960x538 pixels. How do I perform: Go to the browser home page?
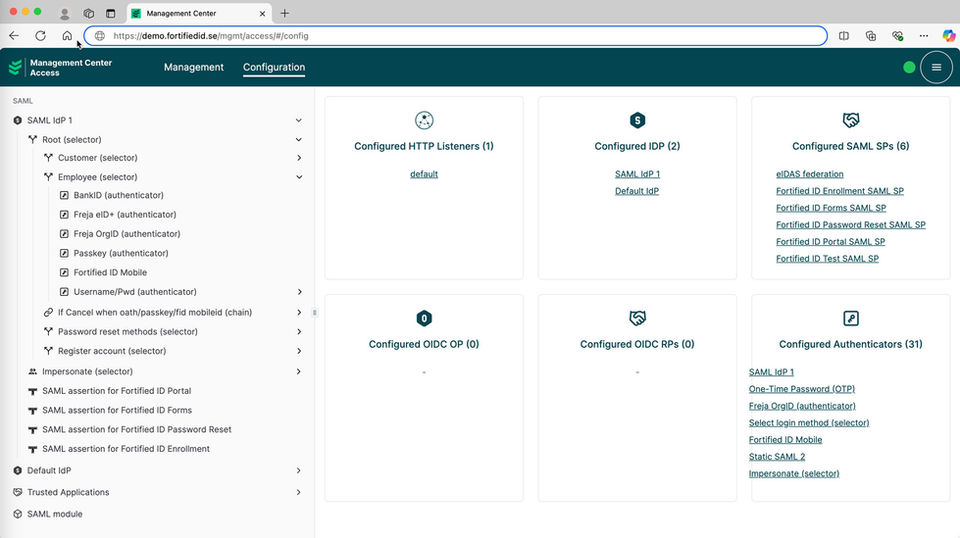tap(67, 35)
